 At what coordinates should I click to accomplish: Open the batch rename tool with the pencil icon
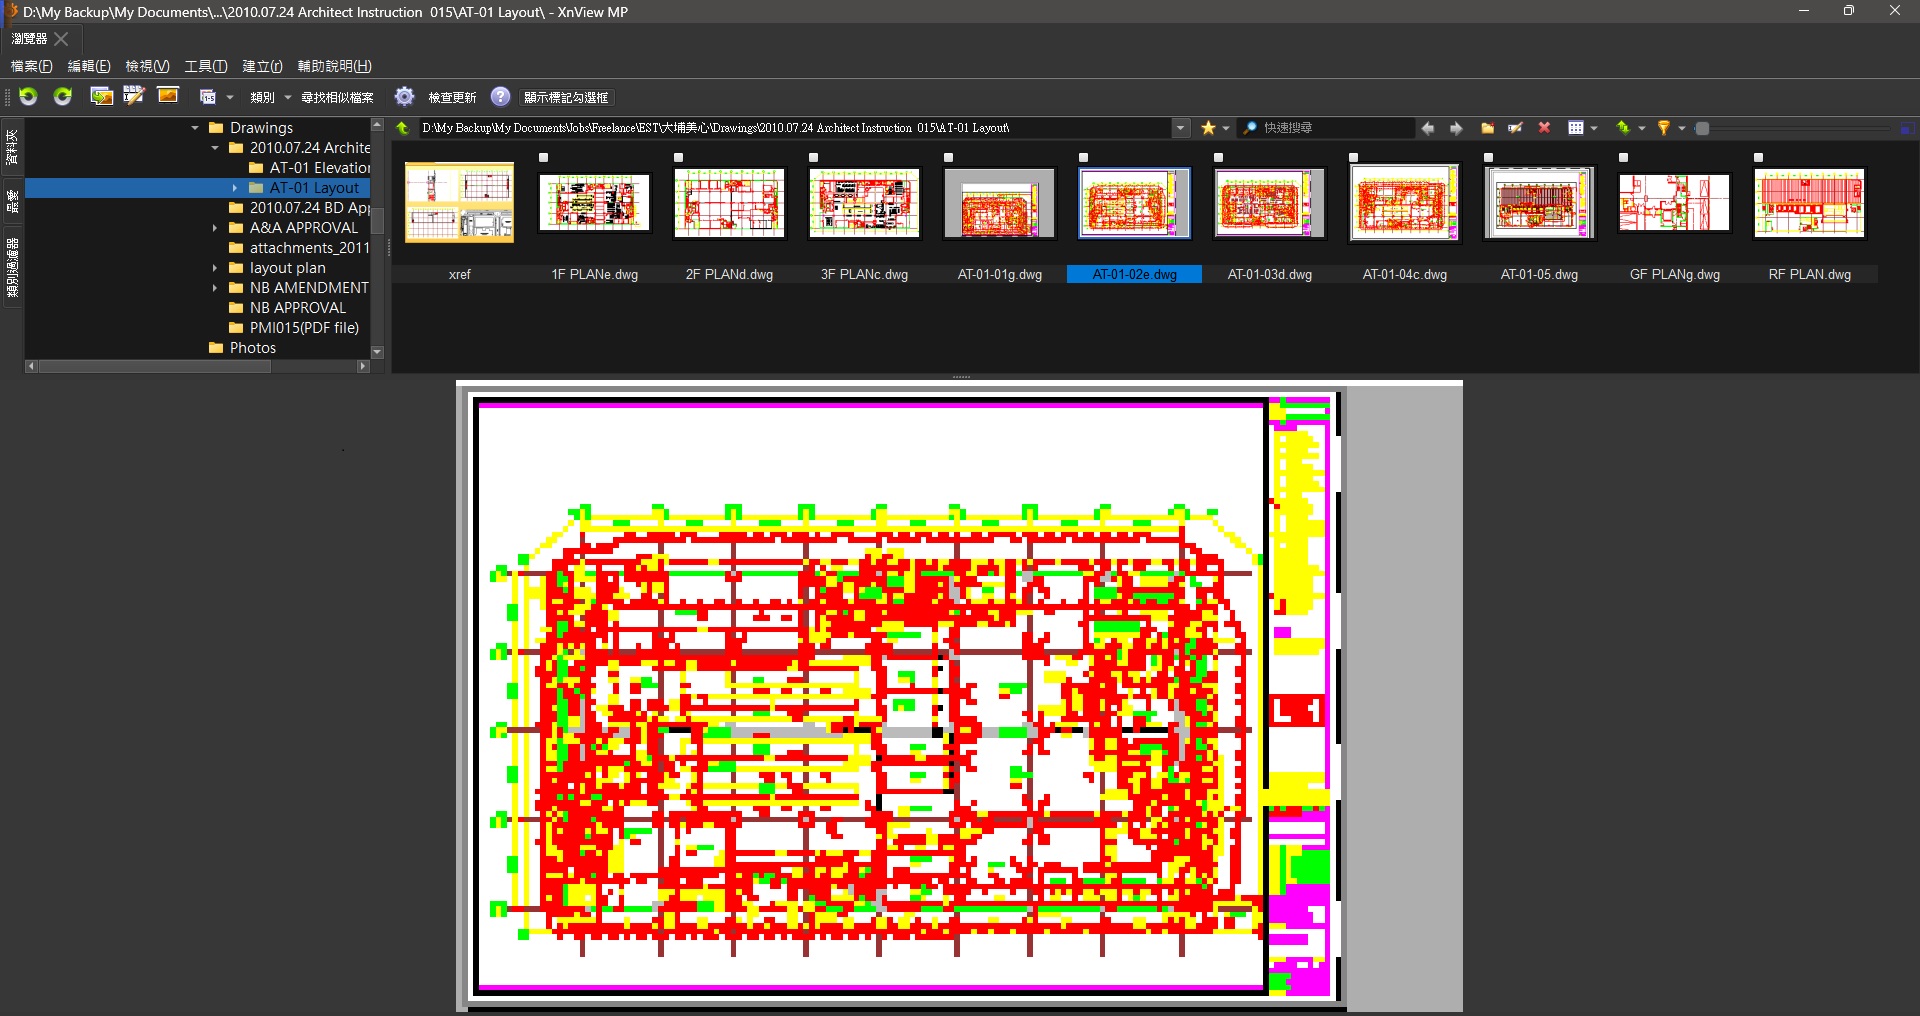[x=134, y=96]
